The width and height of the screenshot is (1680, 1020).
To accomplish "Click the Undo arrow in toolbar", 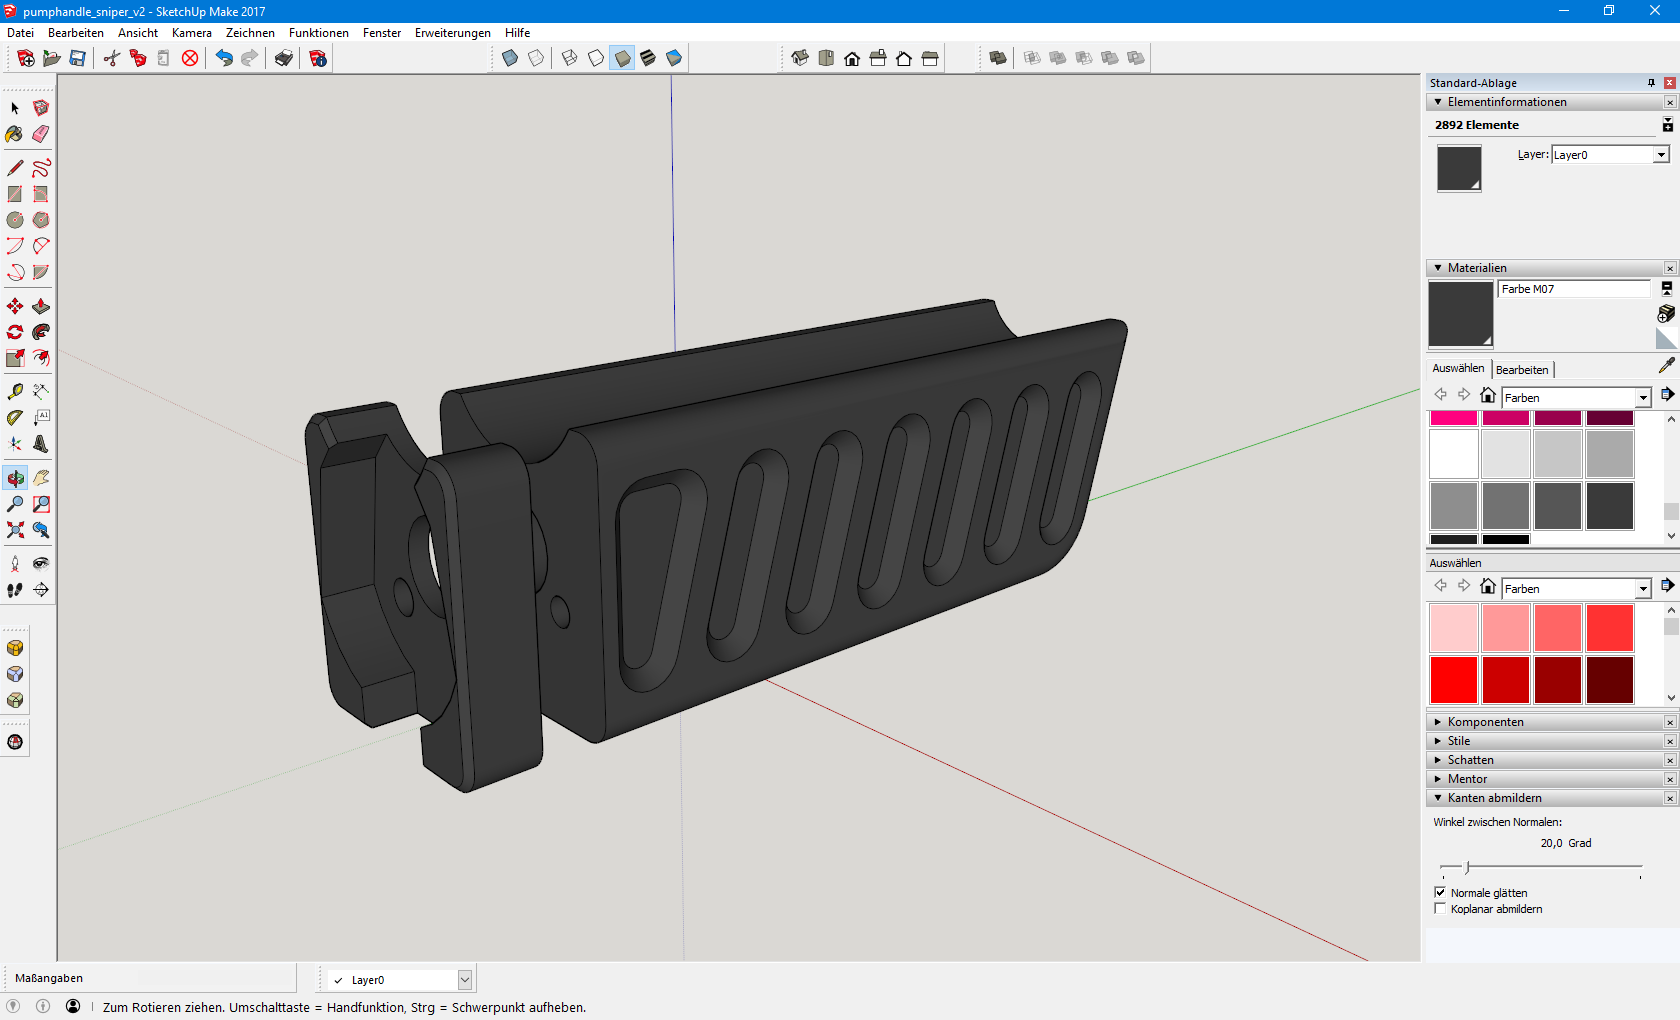I will (x=224, y=58).
